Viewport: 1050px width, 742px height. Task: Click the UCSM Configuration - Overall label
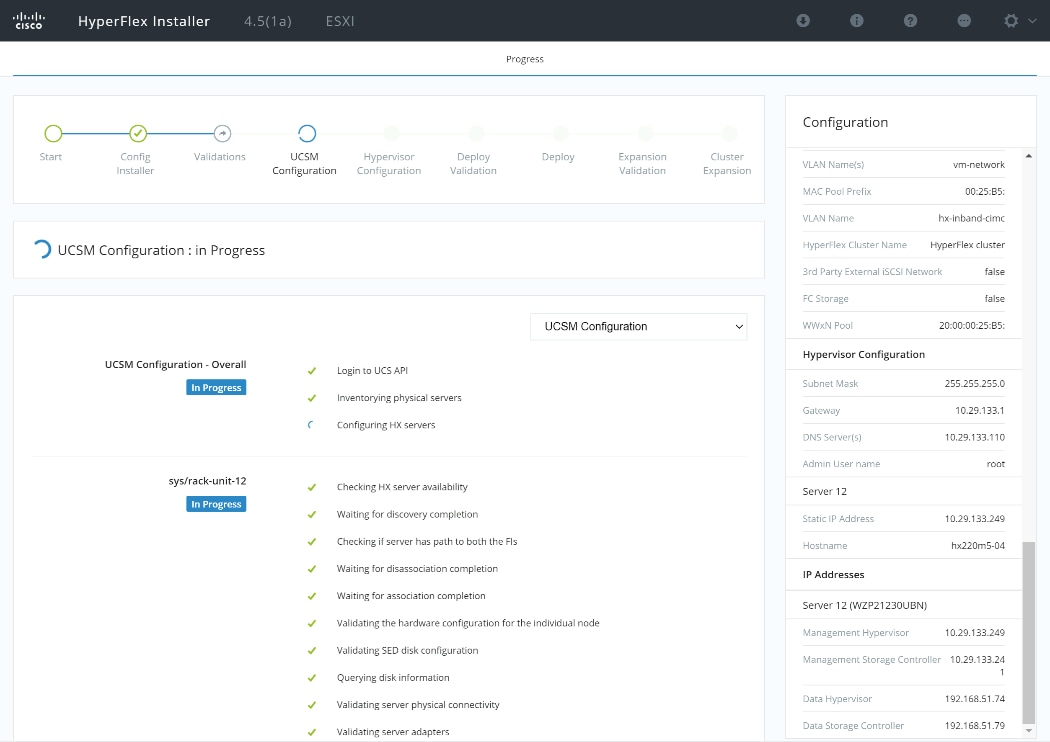click(175, 364)
